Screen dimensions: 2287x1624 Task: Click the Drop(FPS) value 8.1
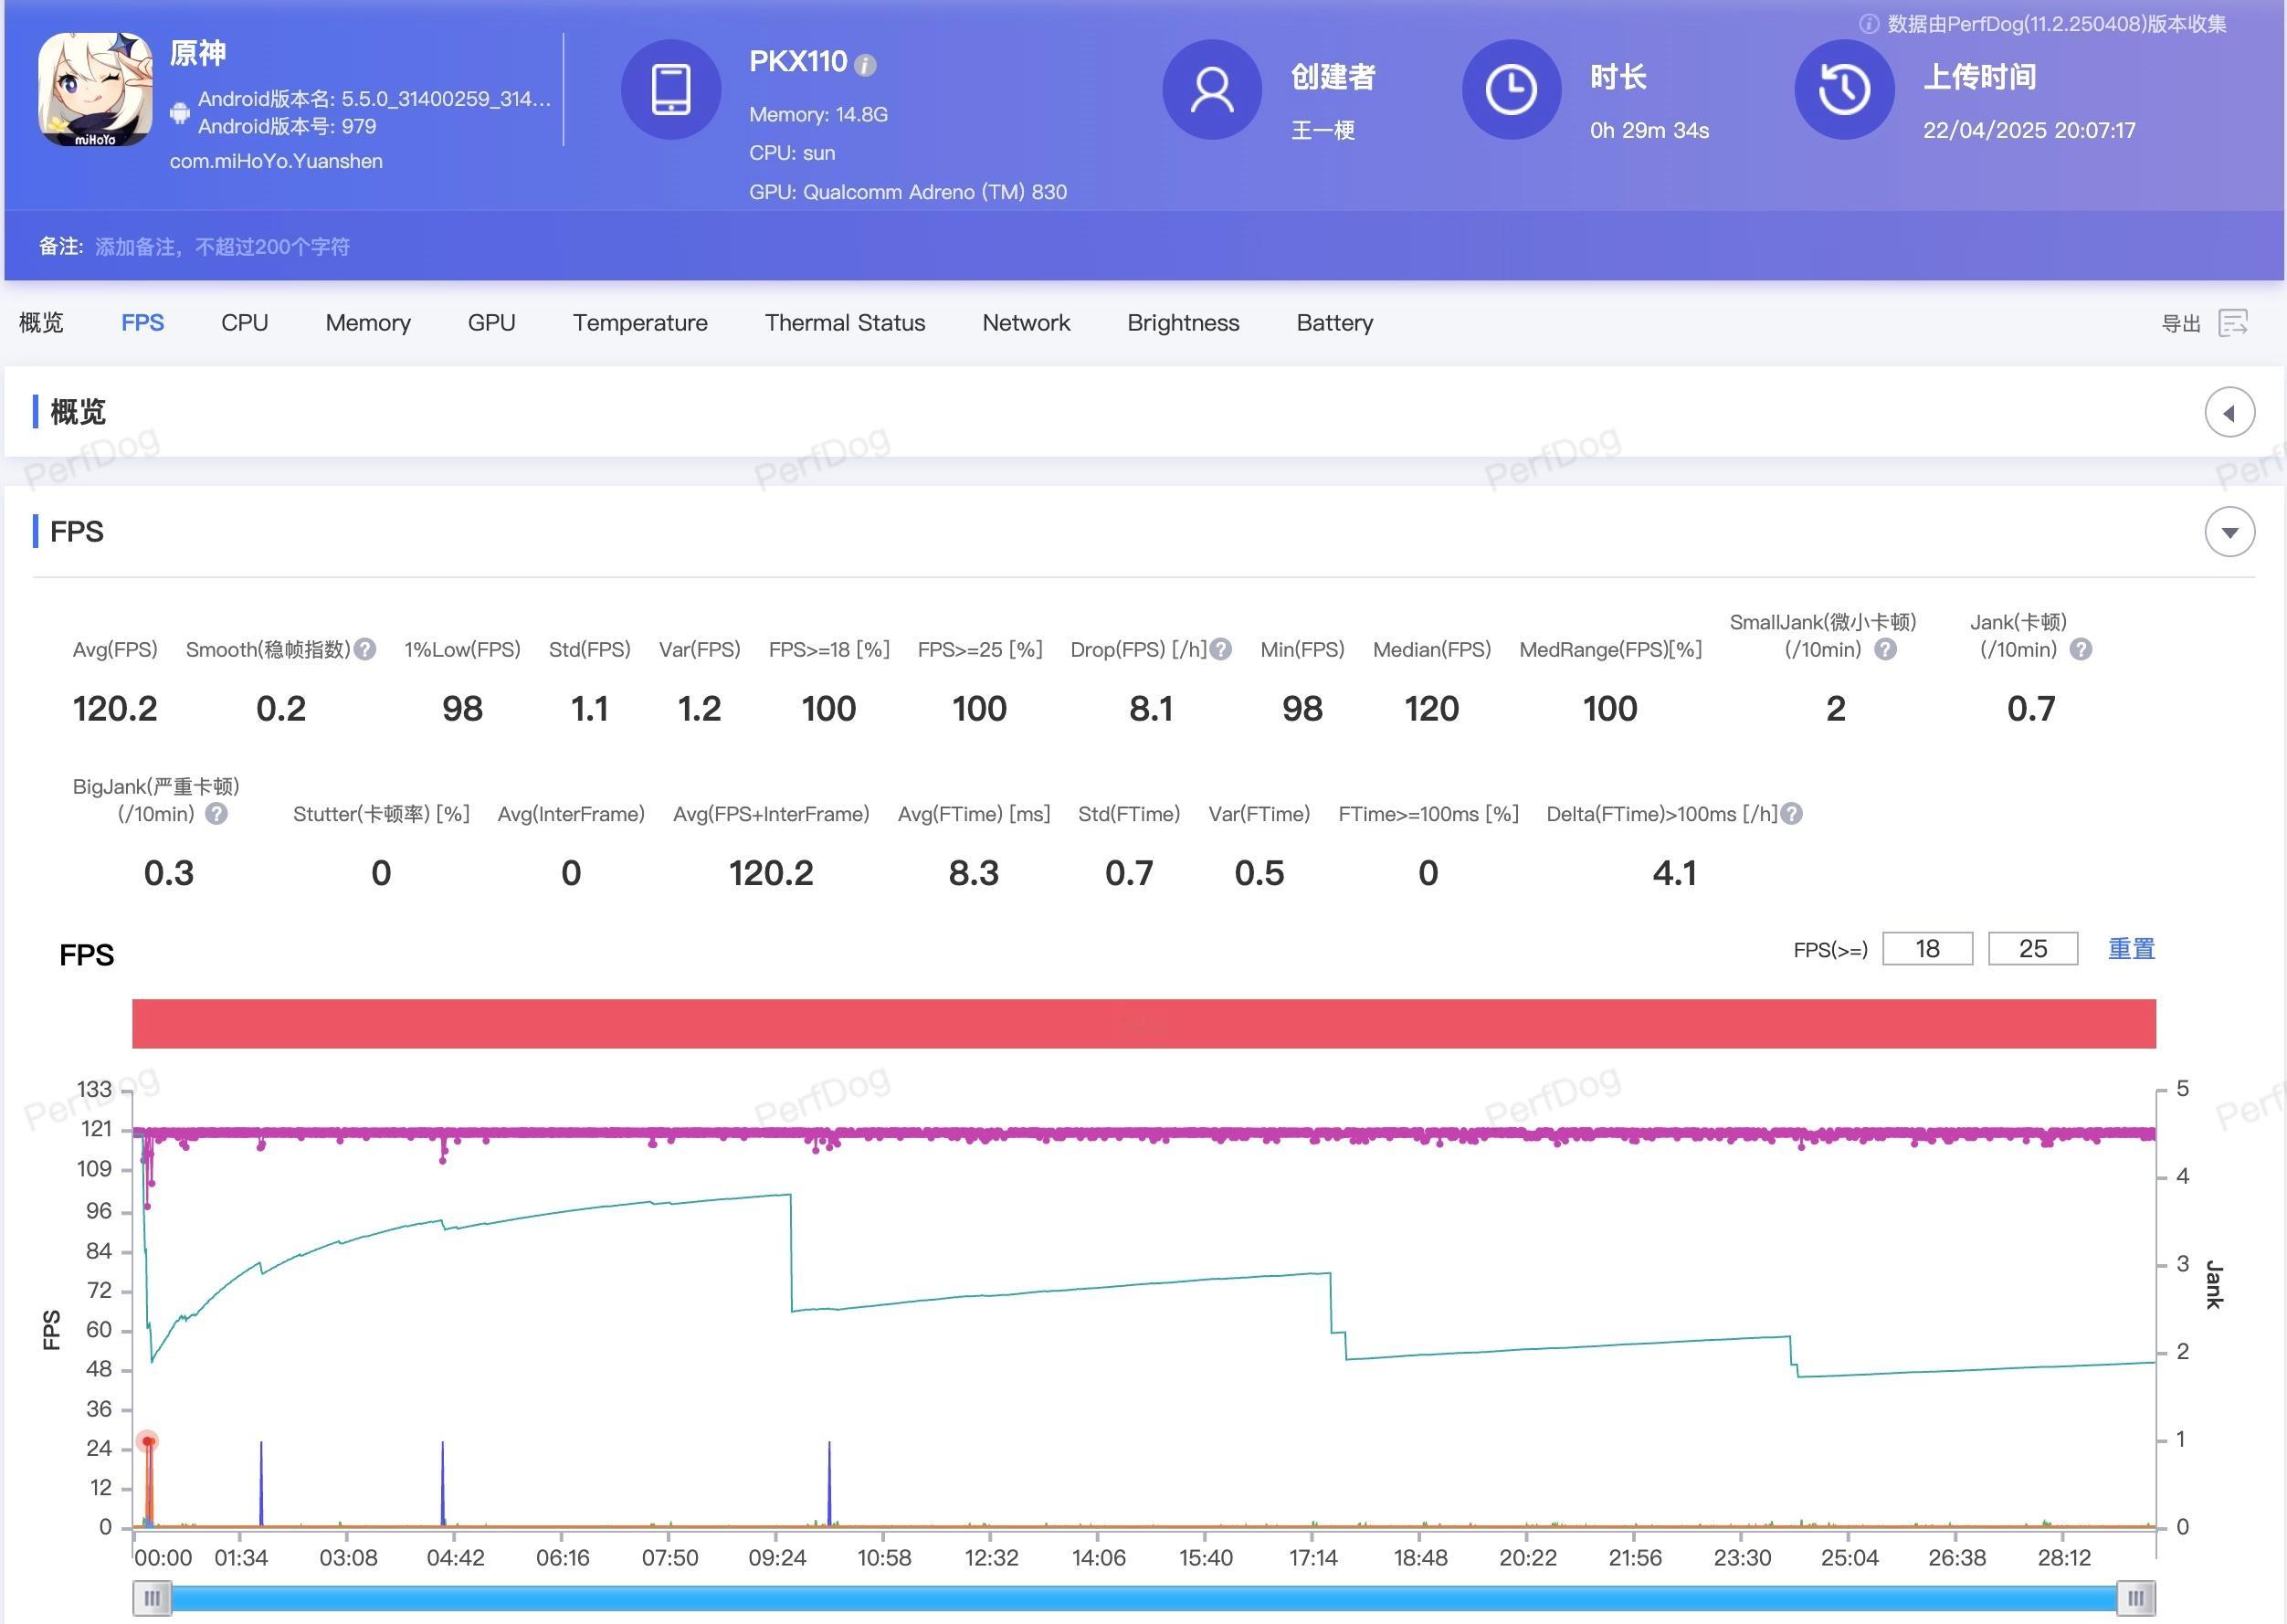click(1150, 708)
